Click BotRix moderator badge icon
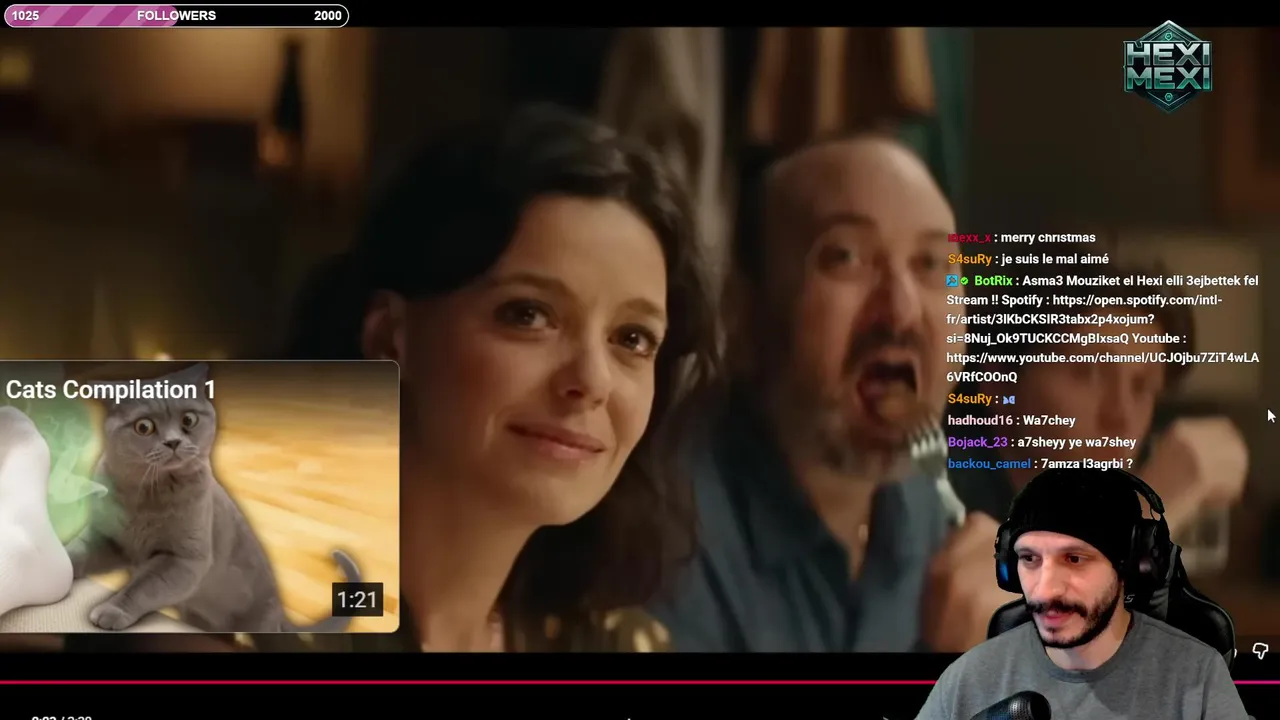The width and height of the screenshot is (1280, 720). [x=953, y=281]
